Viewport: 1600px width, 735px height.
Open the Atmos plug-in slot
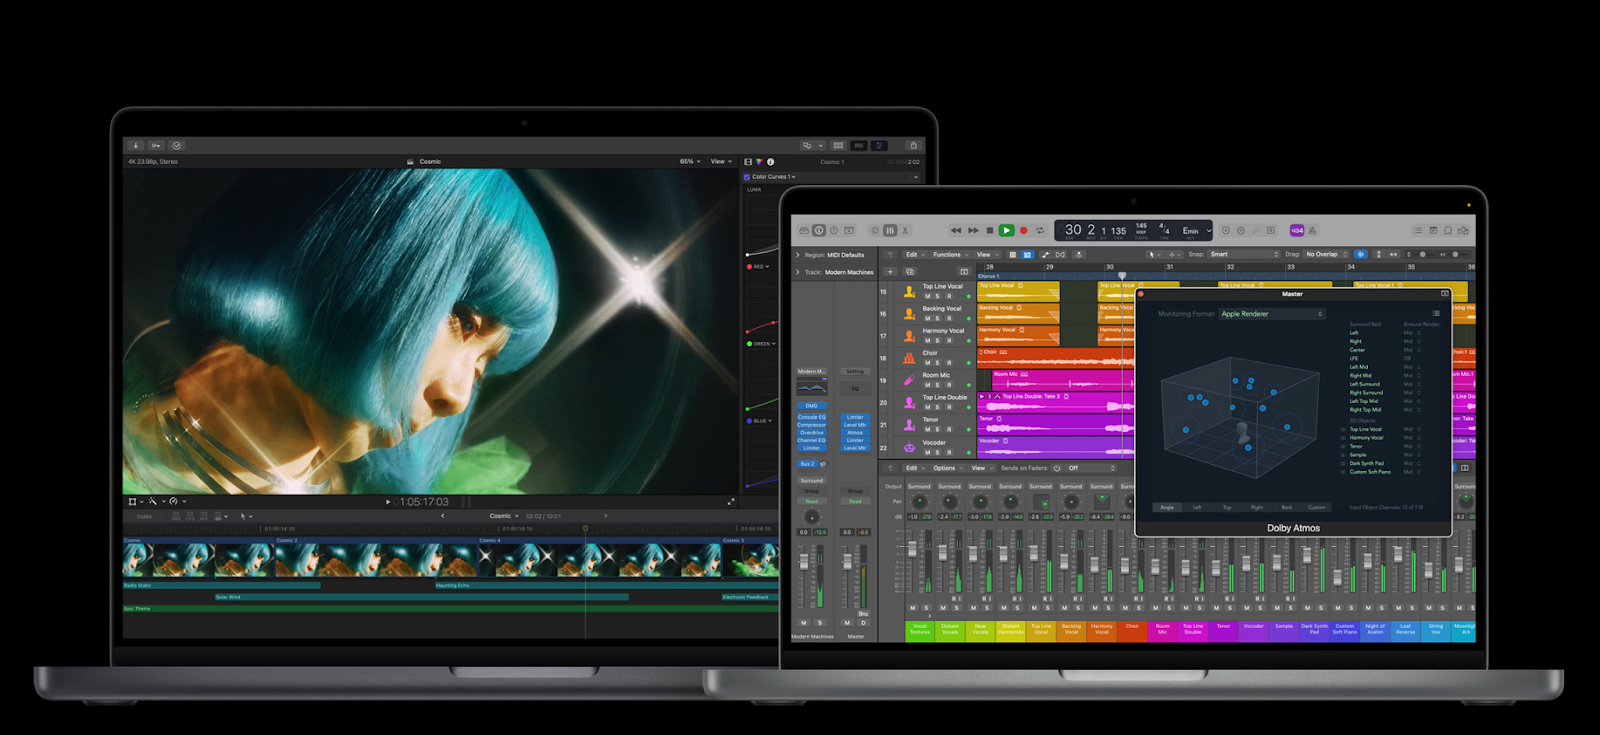tap(855, 433)
